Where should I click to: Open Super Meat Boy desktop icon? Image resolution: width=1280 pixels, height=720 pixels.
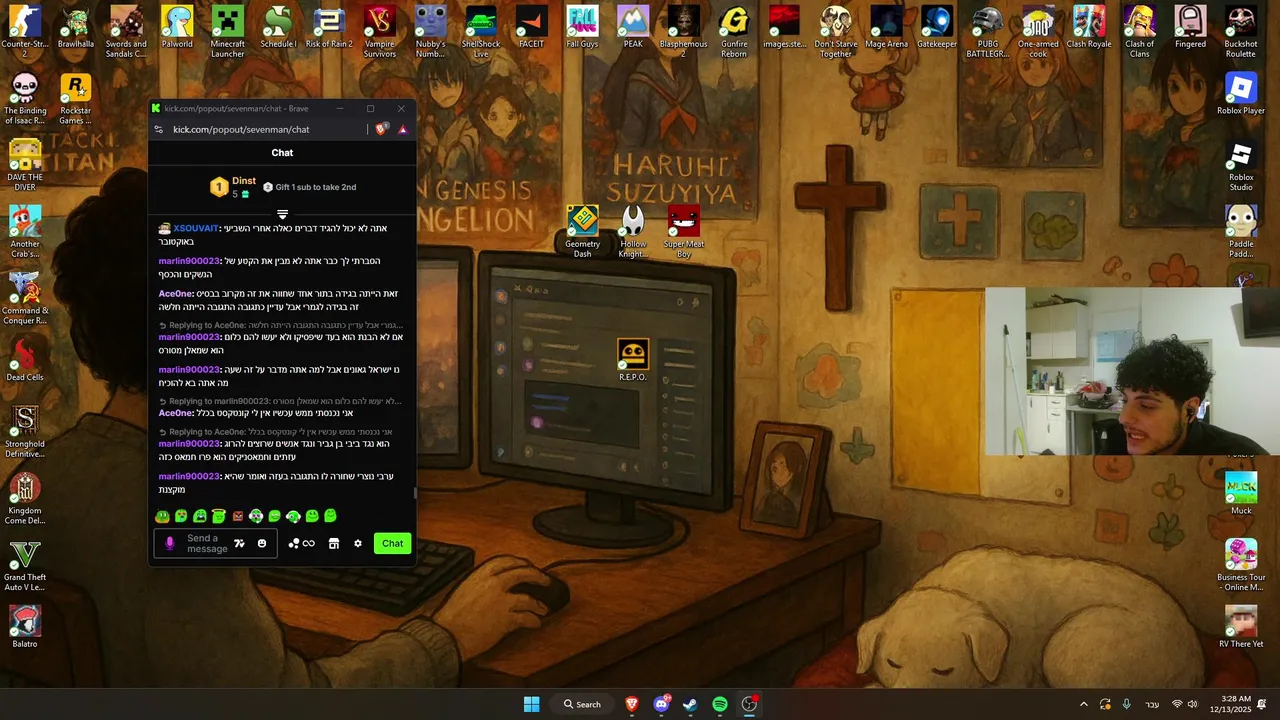[684, 231]
